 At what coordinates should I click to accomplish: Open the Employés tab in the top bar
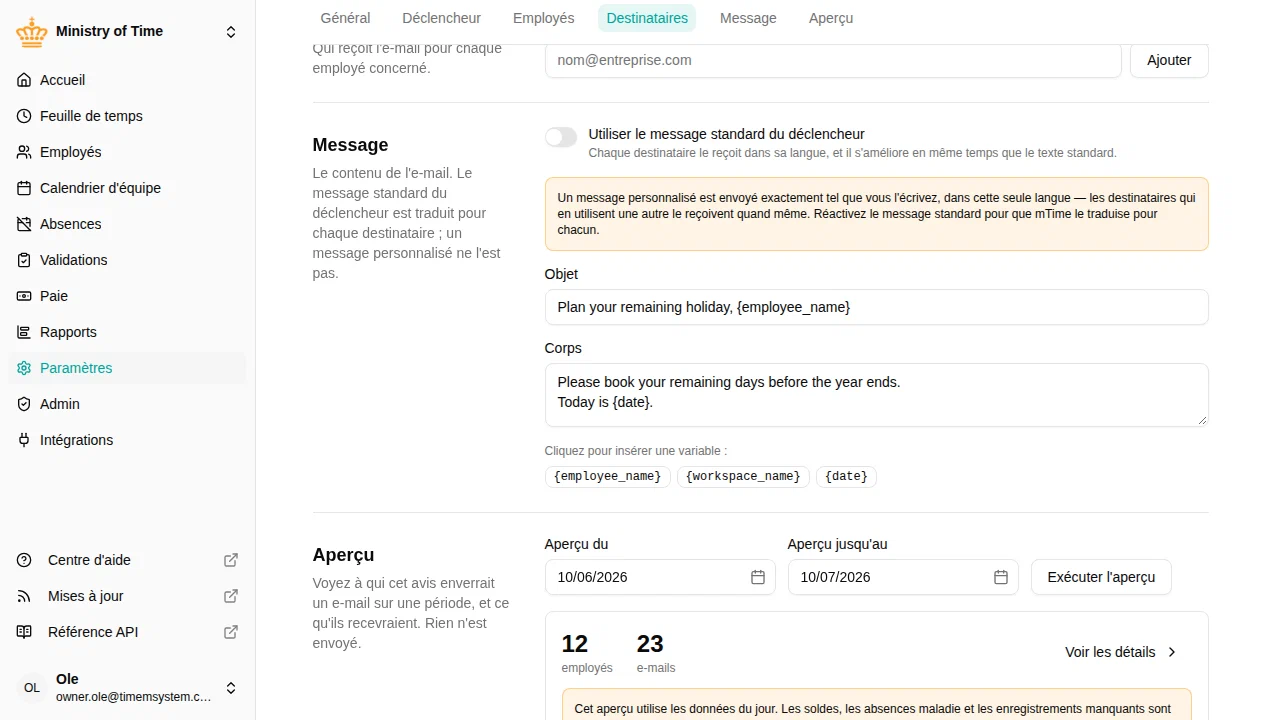tap(543, 18)
